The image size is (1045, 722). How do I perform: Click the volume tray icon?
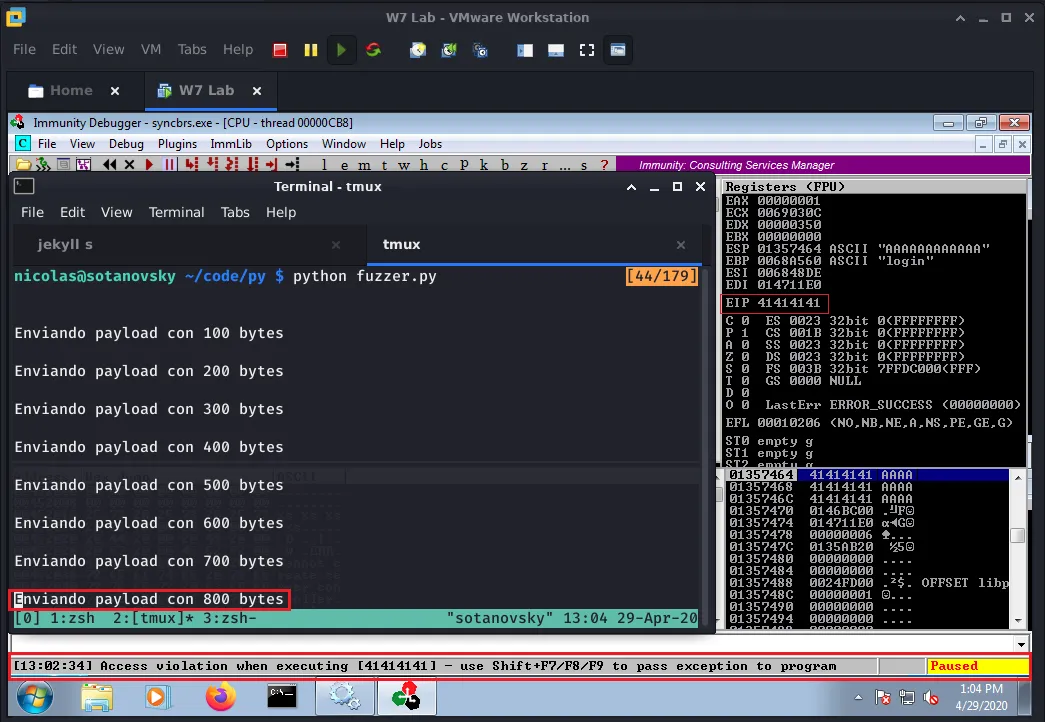point(931,698)
